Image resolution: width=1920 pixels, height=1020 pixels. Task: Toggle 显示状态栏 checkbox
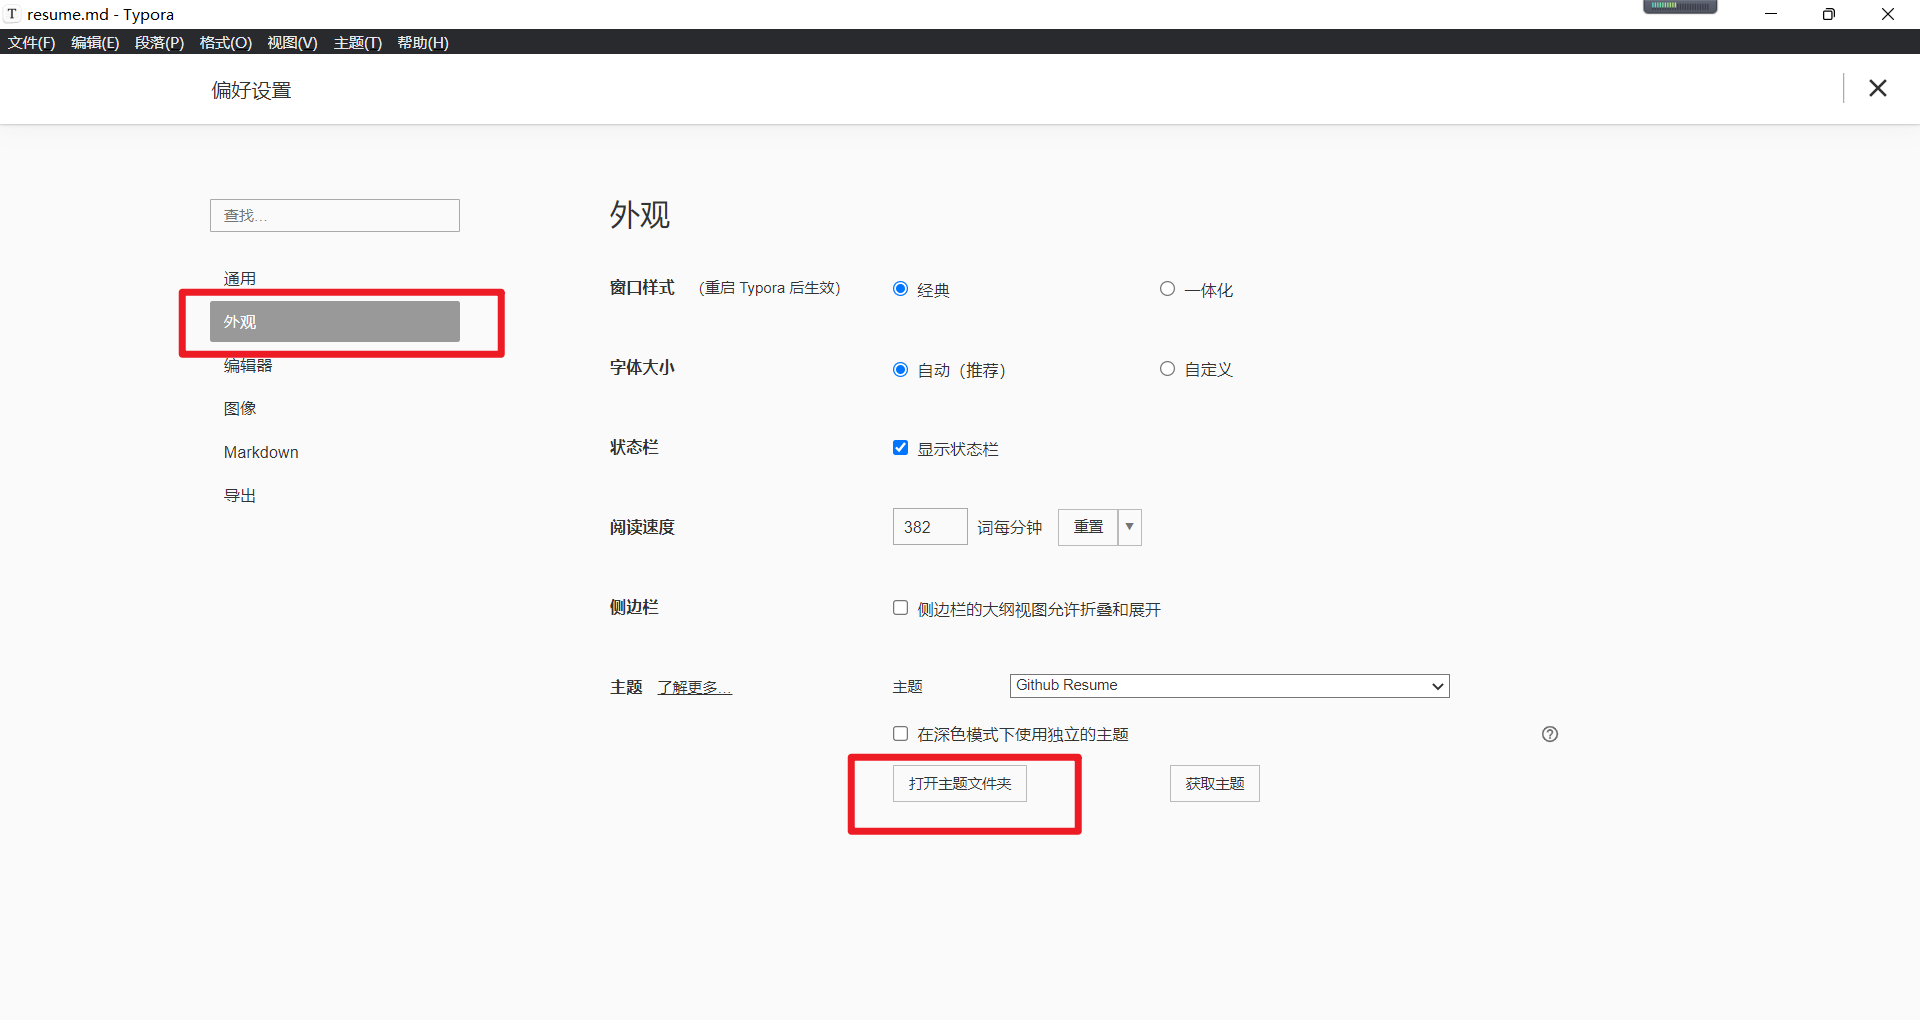pos(900,448)
